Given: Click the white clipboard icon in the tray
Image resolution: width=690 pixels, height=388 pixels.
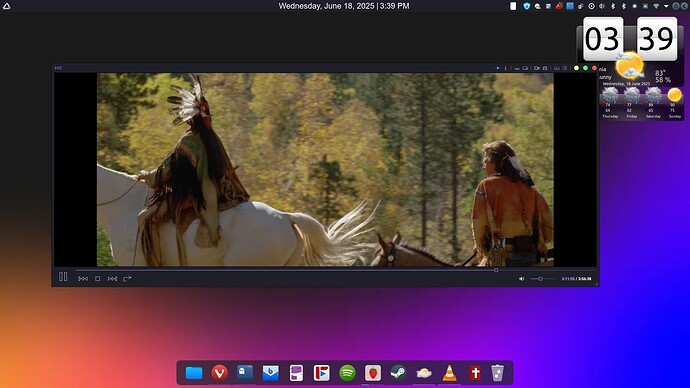Looking at the screenshot, I should [x=513, y=6].
